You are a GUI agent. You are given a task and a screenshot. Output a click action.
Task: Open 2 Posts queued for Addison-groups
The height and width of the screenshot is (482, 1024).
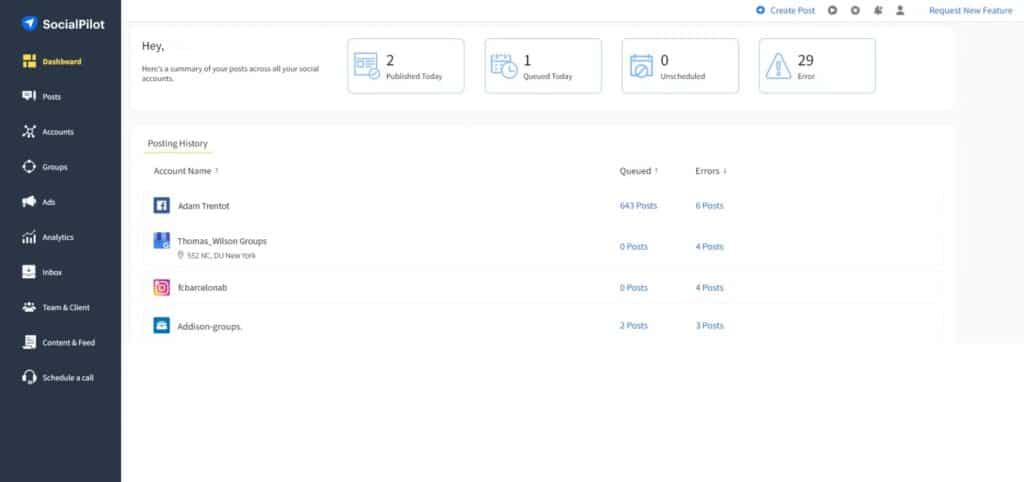click(x=633, y=326)
